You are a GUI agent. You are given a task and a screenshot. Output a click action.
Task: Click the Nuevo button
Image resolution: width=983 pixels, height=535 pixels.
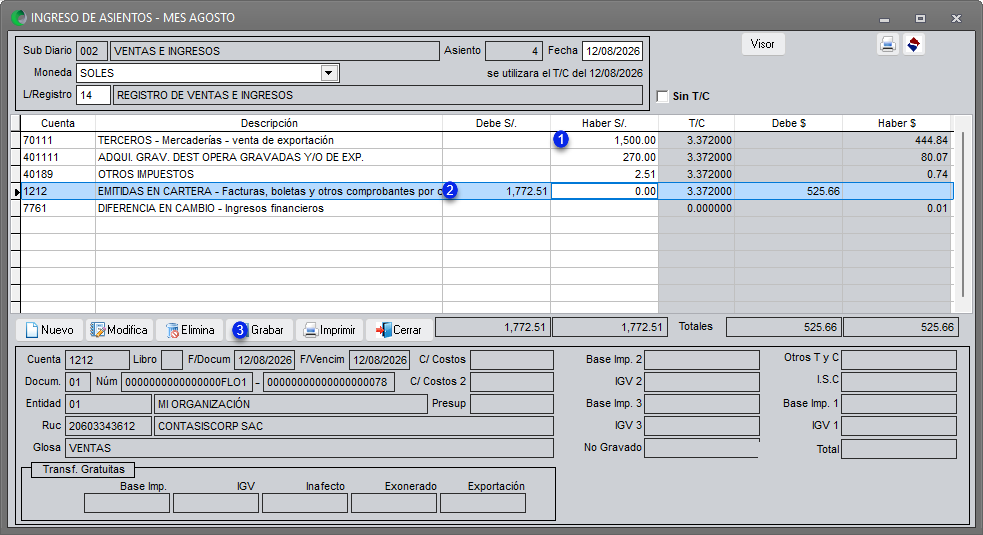click(50, 330)
